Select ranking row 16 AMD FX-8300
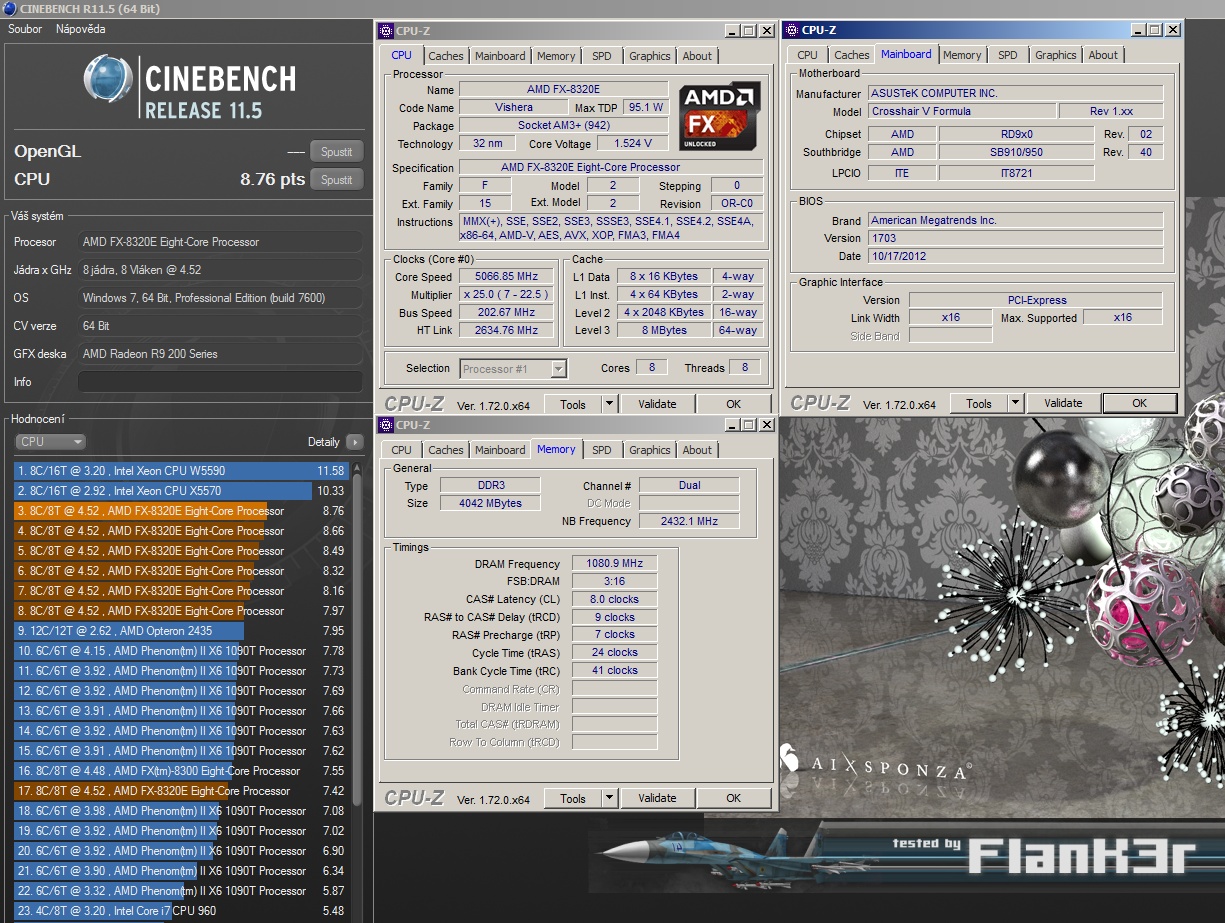The width and height of the screenshot is (1225, 923). click(181, 771)
